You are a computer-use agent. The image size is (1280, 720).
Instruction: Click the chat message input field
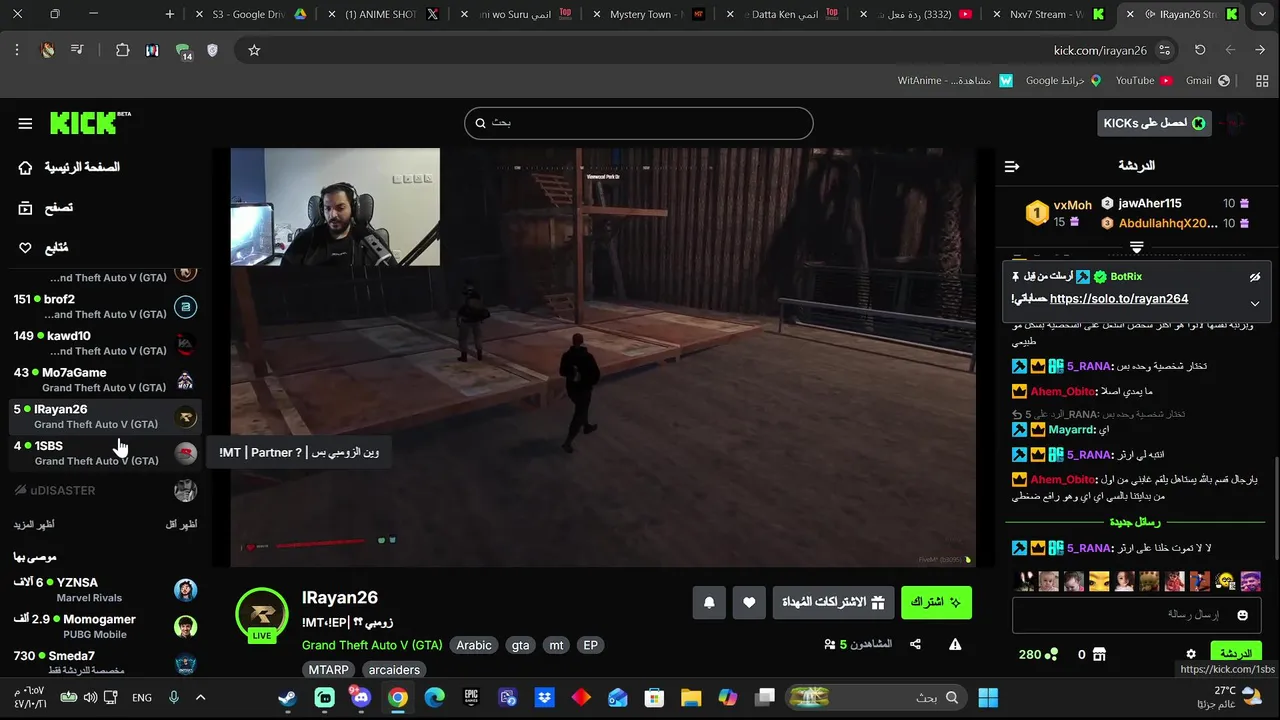[1137, 614]
